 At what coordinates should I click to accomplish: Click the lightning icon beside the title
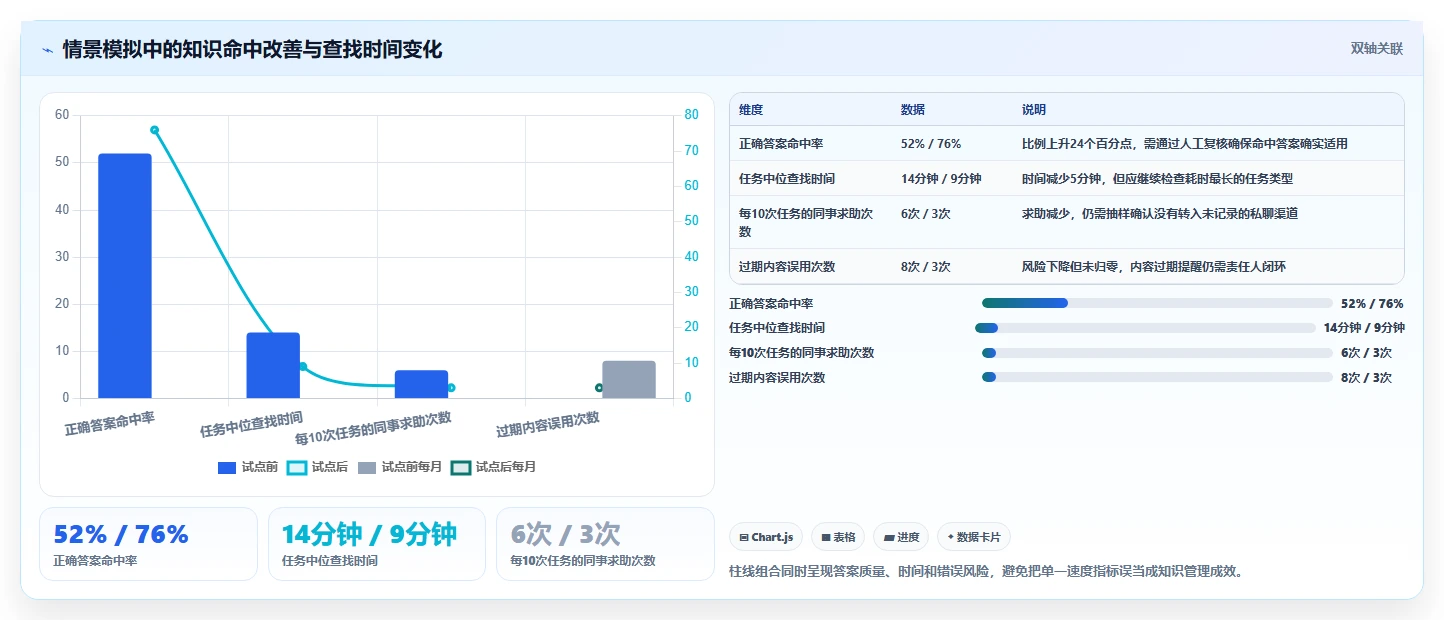point(48,50)
